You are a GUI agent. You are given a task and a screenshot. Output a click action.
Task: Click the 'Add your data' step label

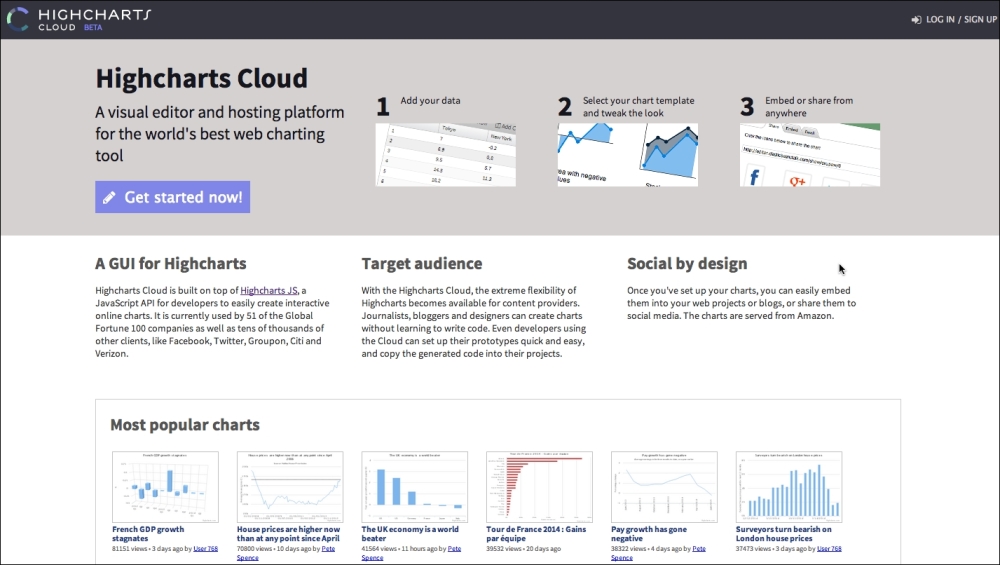(430, 101)
